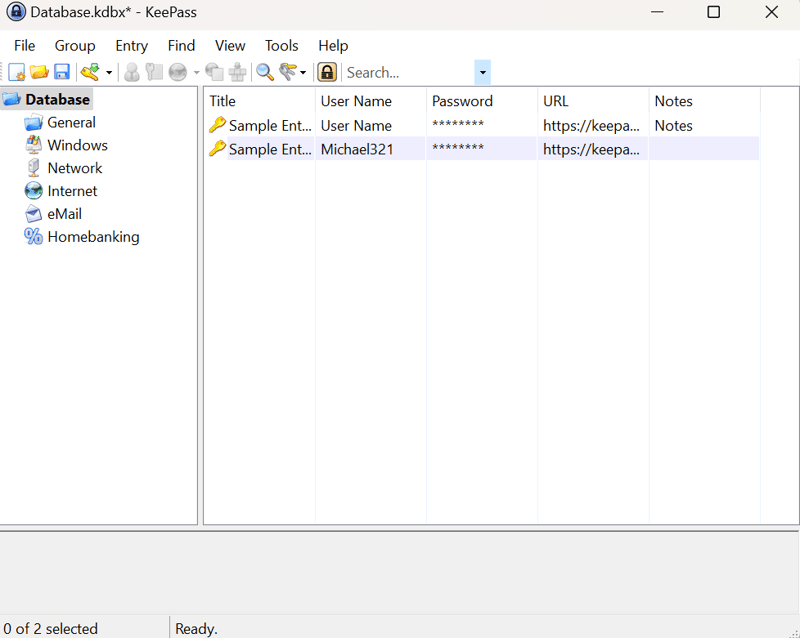Click the URL cell of first entry
The height and width of the screenshot is (638, 800).
(x=591, y=126)
